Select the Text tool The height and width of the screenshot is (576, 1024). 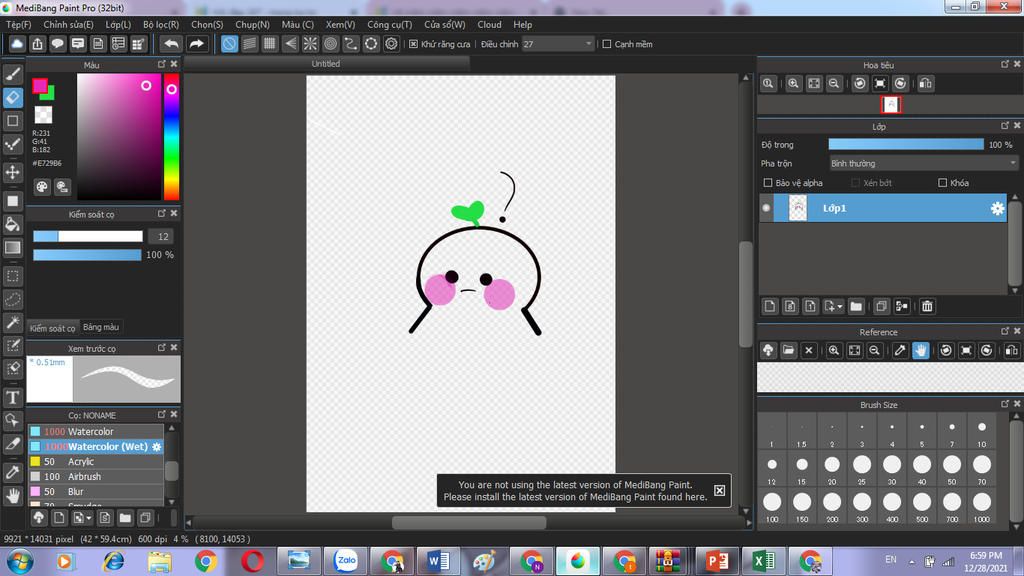pyautogui.click(x=12, y=397)
